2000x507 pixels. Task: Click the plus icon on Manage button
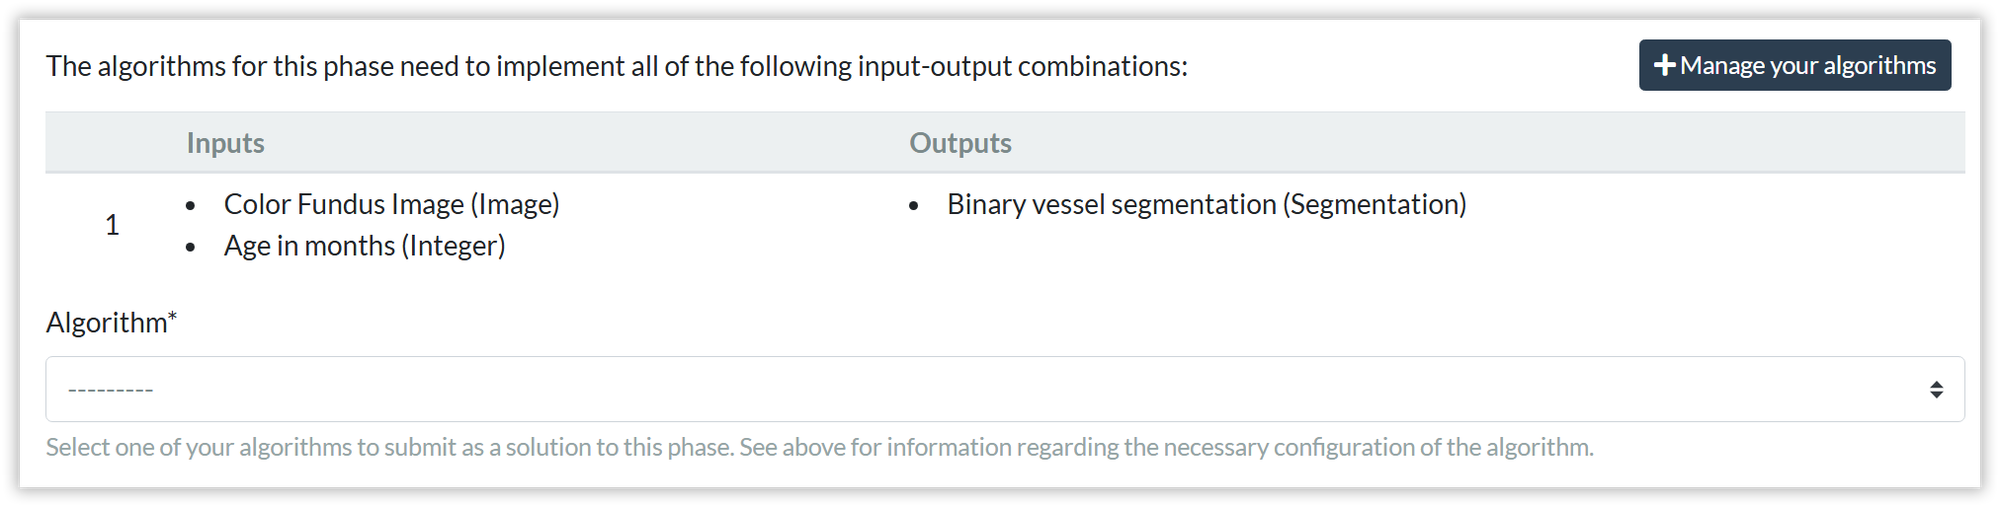(1664, 65)
